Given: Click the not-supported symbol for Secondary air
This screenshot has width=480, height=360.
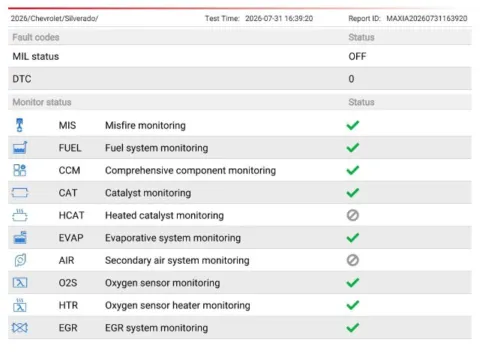Looking at the screenshot, I should tap(353, 260).
